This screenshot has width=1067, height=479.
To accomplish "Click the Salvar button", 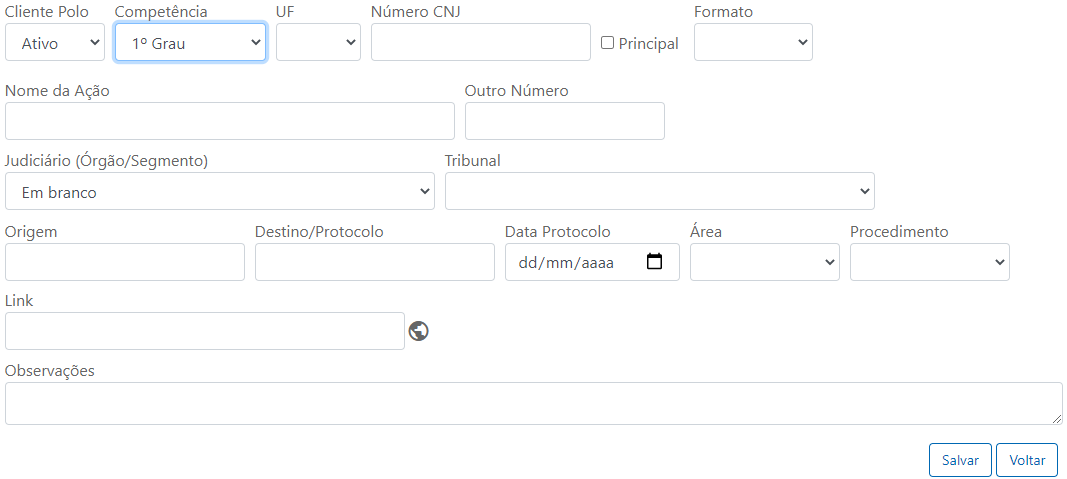I will click(x=960, y=460).
